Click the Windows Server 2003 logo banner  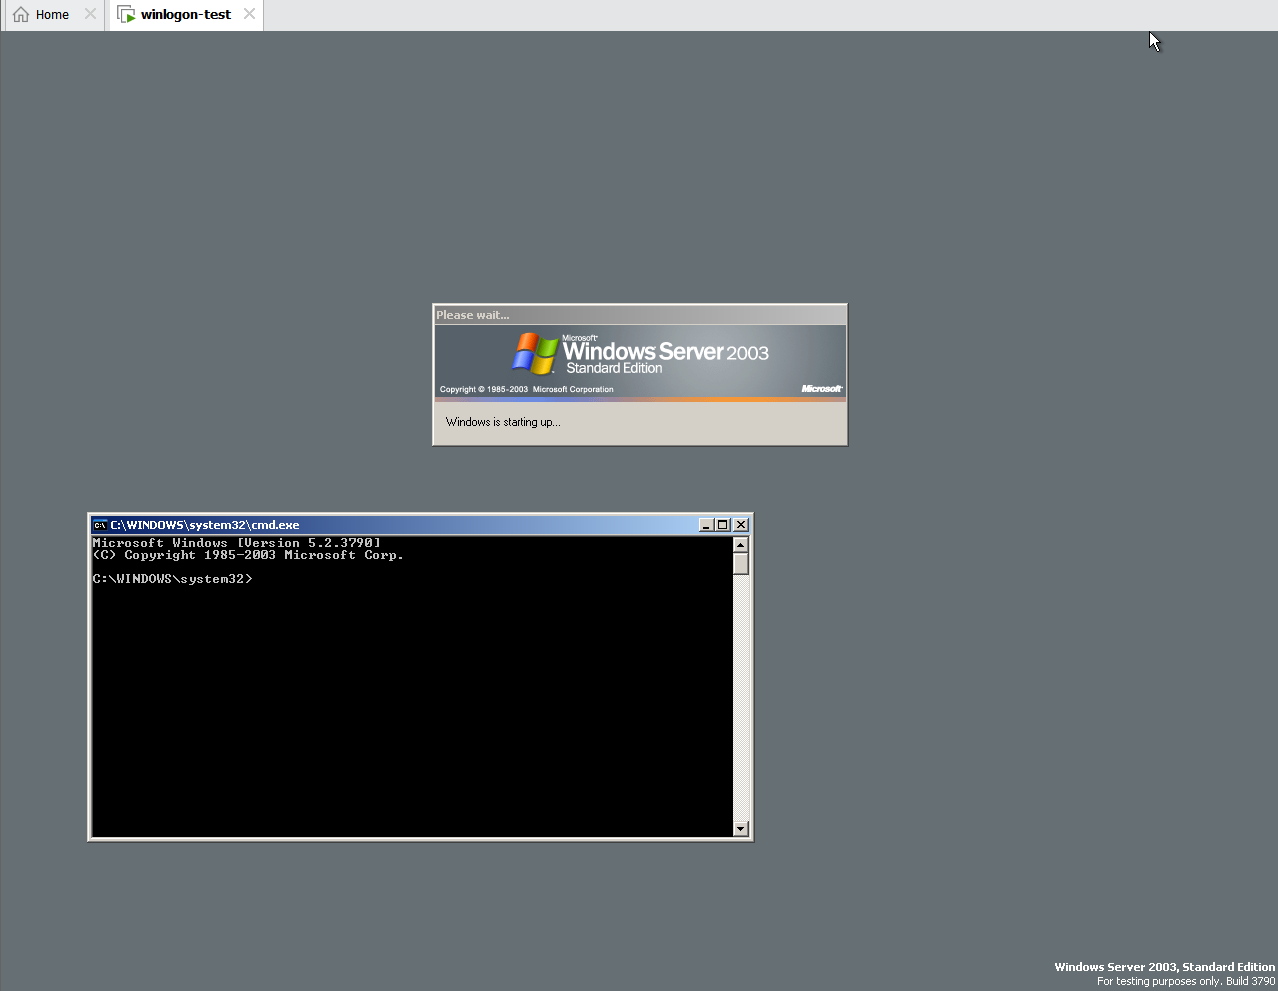(640, 362)
